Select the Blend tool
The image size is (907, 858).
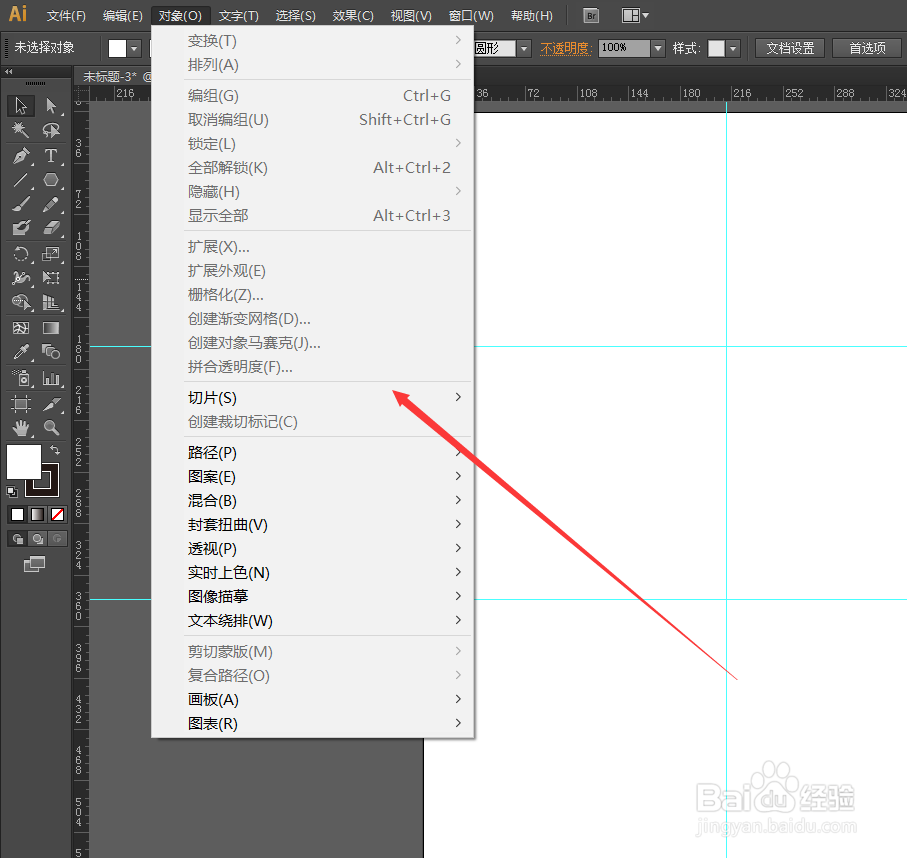(51, 352)
